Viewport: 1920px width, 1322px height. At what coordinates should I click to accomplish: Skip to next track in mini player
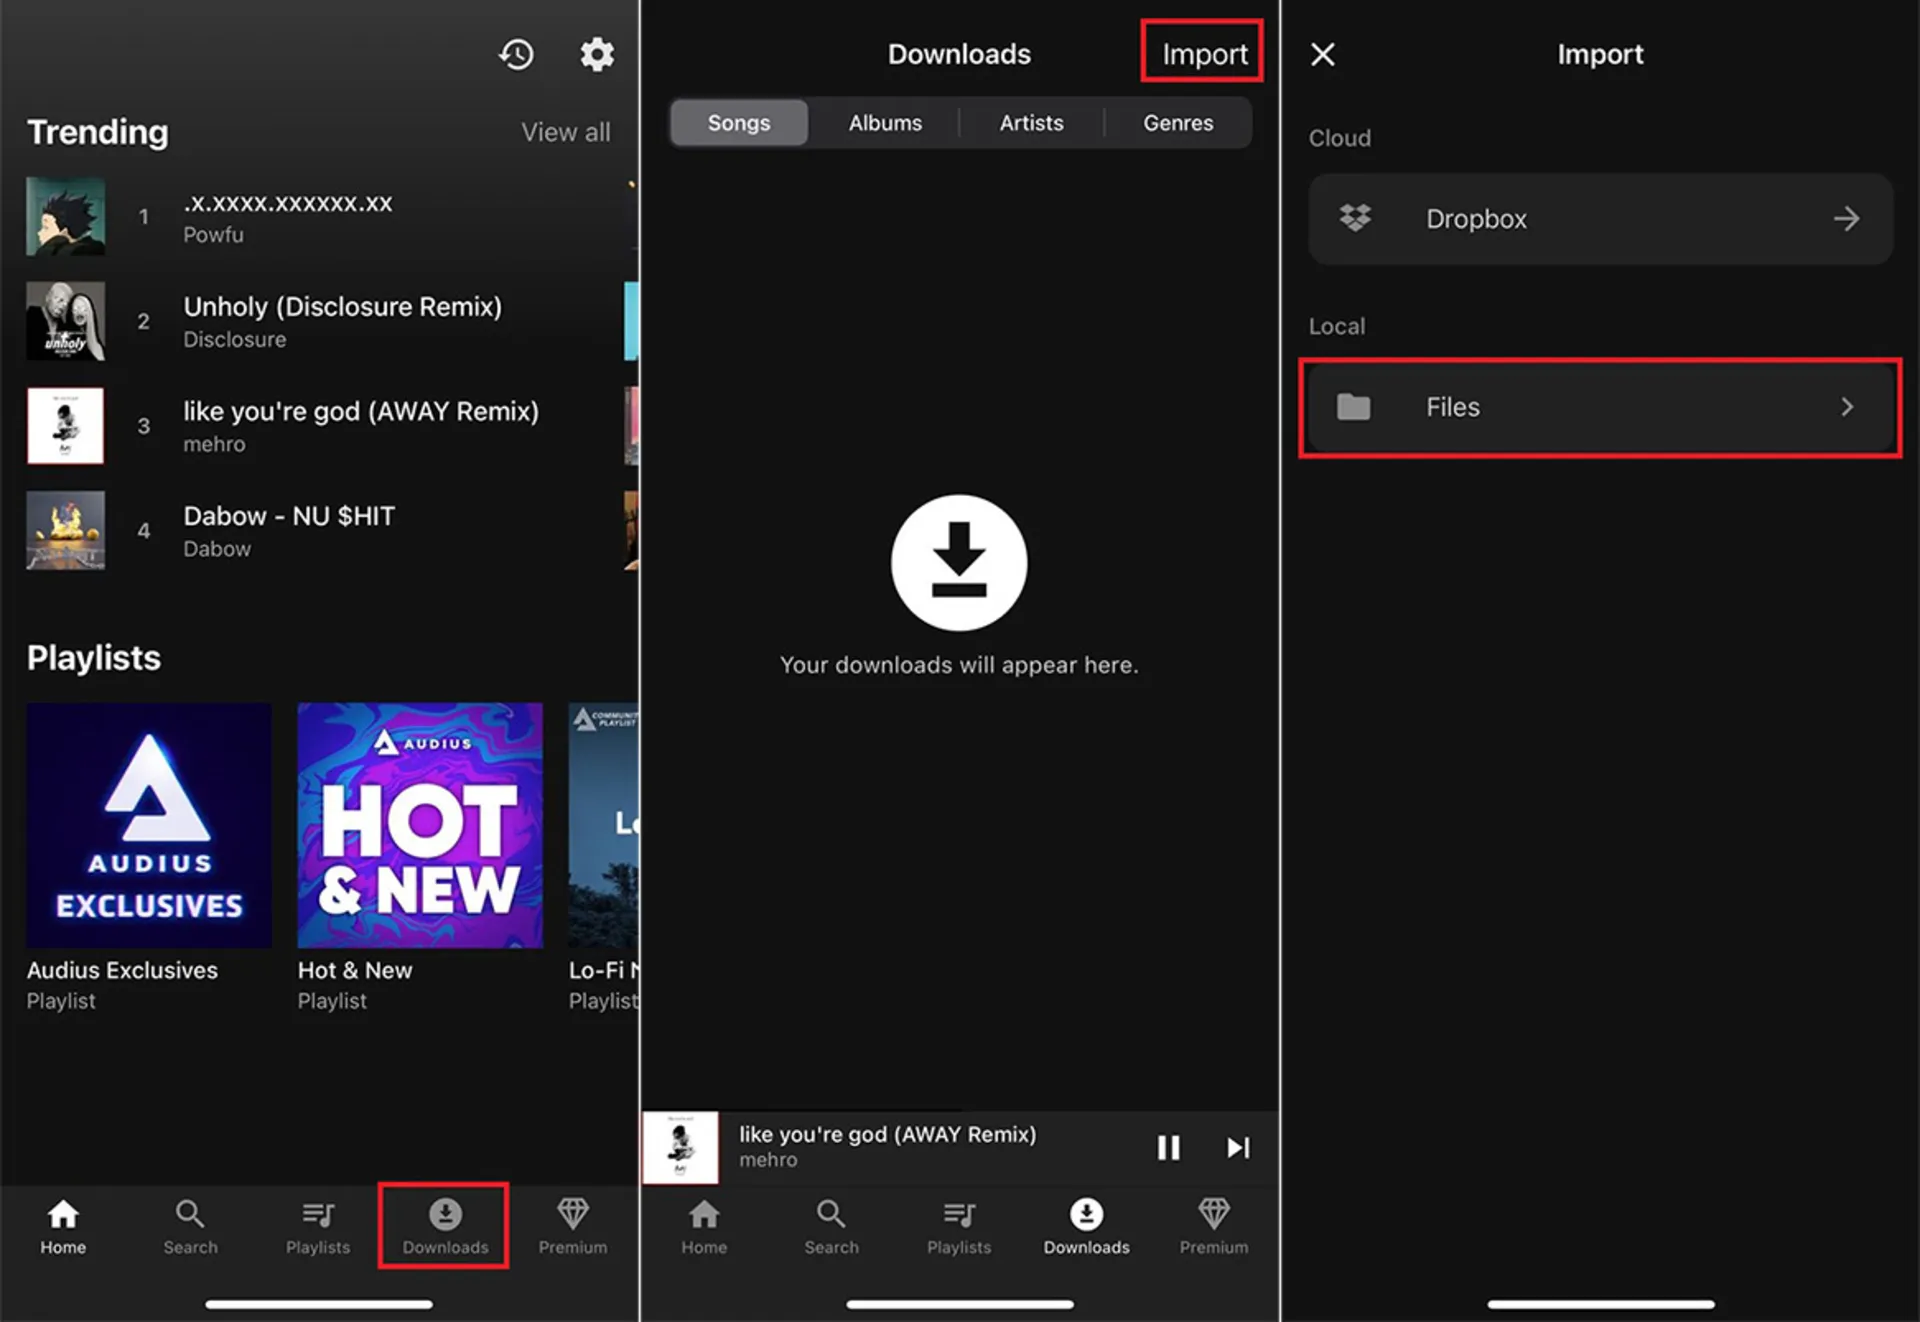[1238, 1147]
